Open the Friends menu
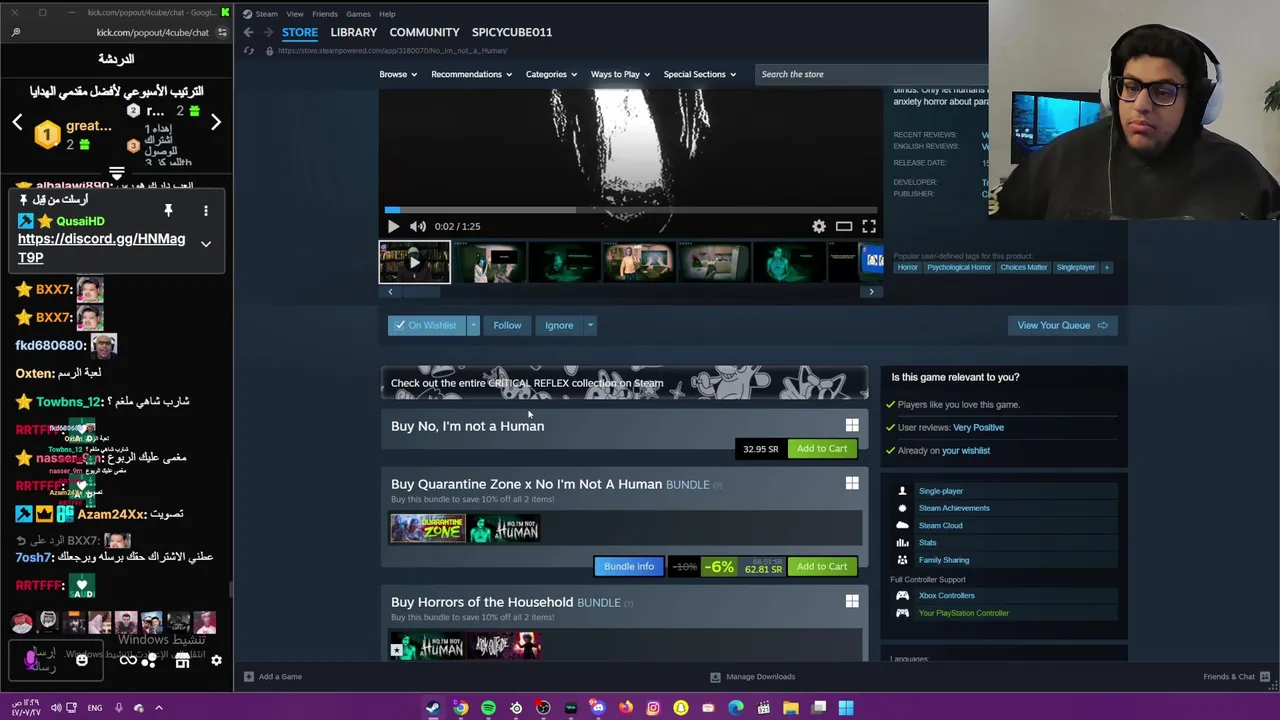 pyautogui.click(x=325, y=14)
